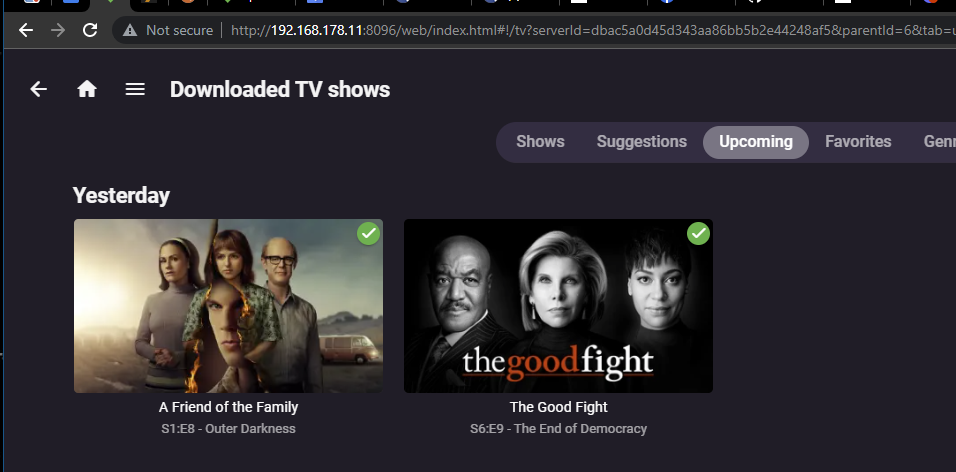Click The Good Fight poster thumbnail
The image size is (956, 472).
pyautogui.click(x=558, y=306)
